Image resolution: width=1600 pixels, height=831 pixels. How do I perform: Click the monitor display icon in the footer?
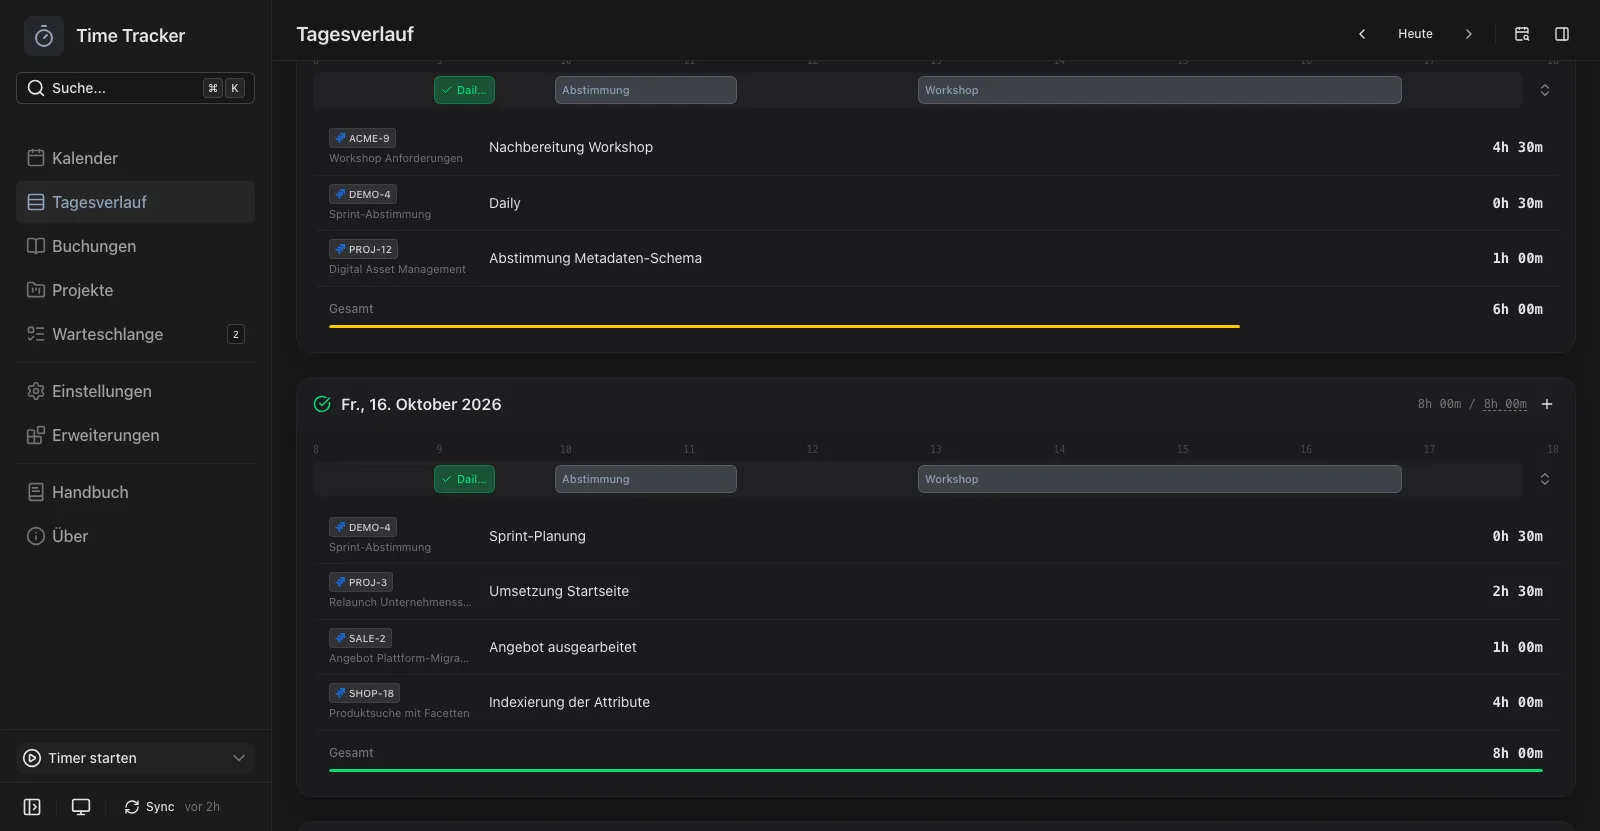coord(81,807)
